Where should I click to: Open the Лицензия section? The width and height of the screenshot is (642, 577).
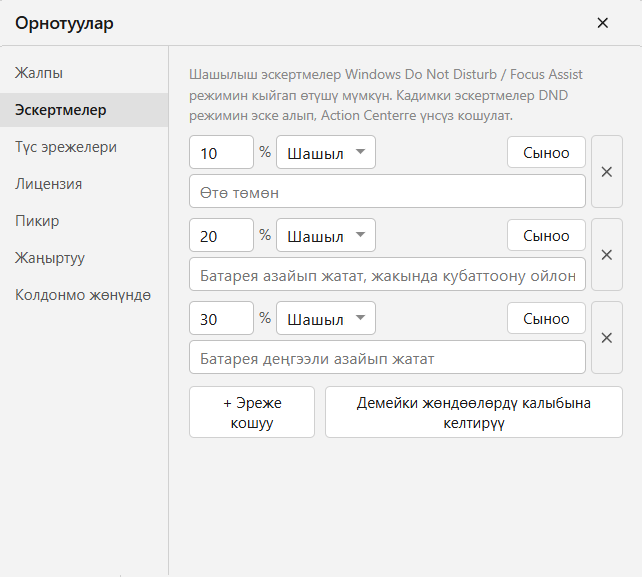pyautogui.click(x=84, y=184)
